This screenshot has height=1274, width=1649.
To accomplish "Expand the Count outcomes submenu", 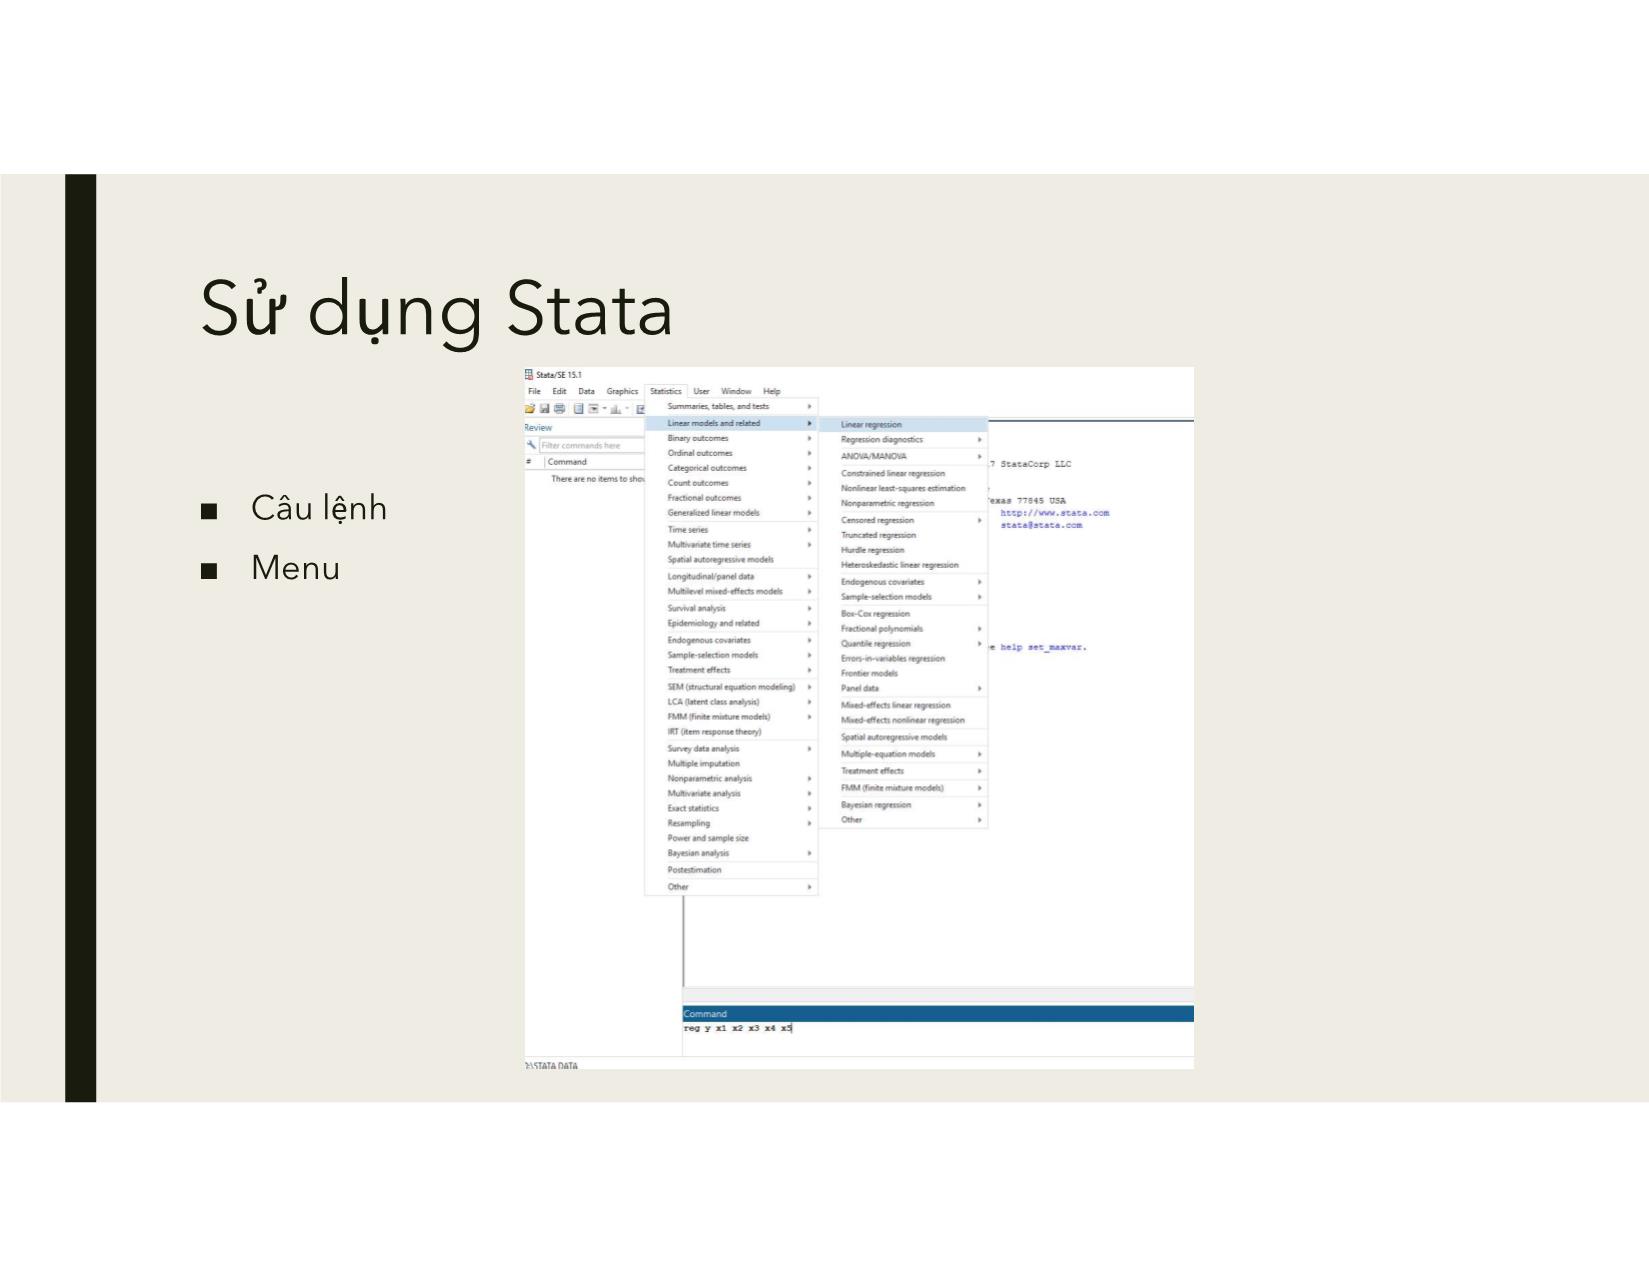I will [732, 483].
